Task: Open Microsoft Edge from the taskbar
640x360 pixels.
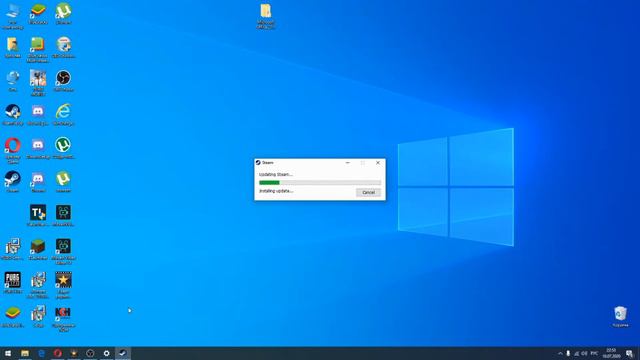Action: (41, 353)
